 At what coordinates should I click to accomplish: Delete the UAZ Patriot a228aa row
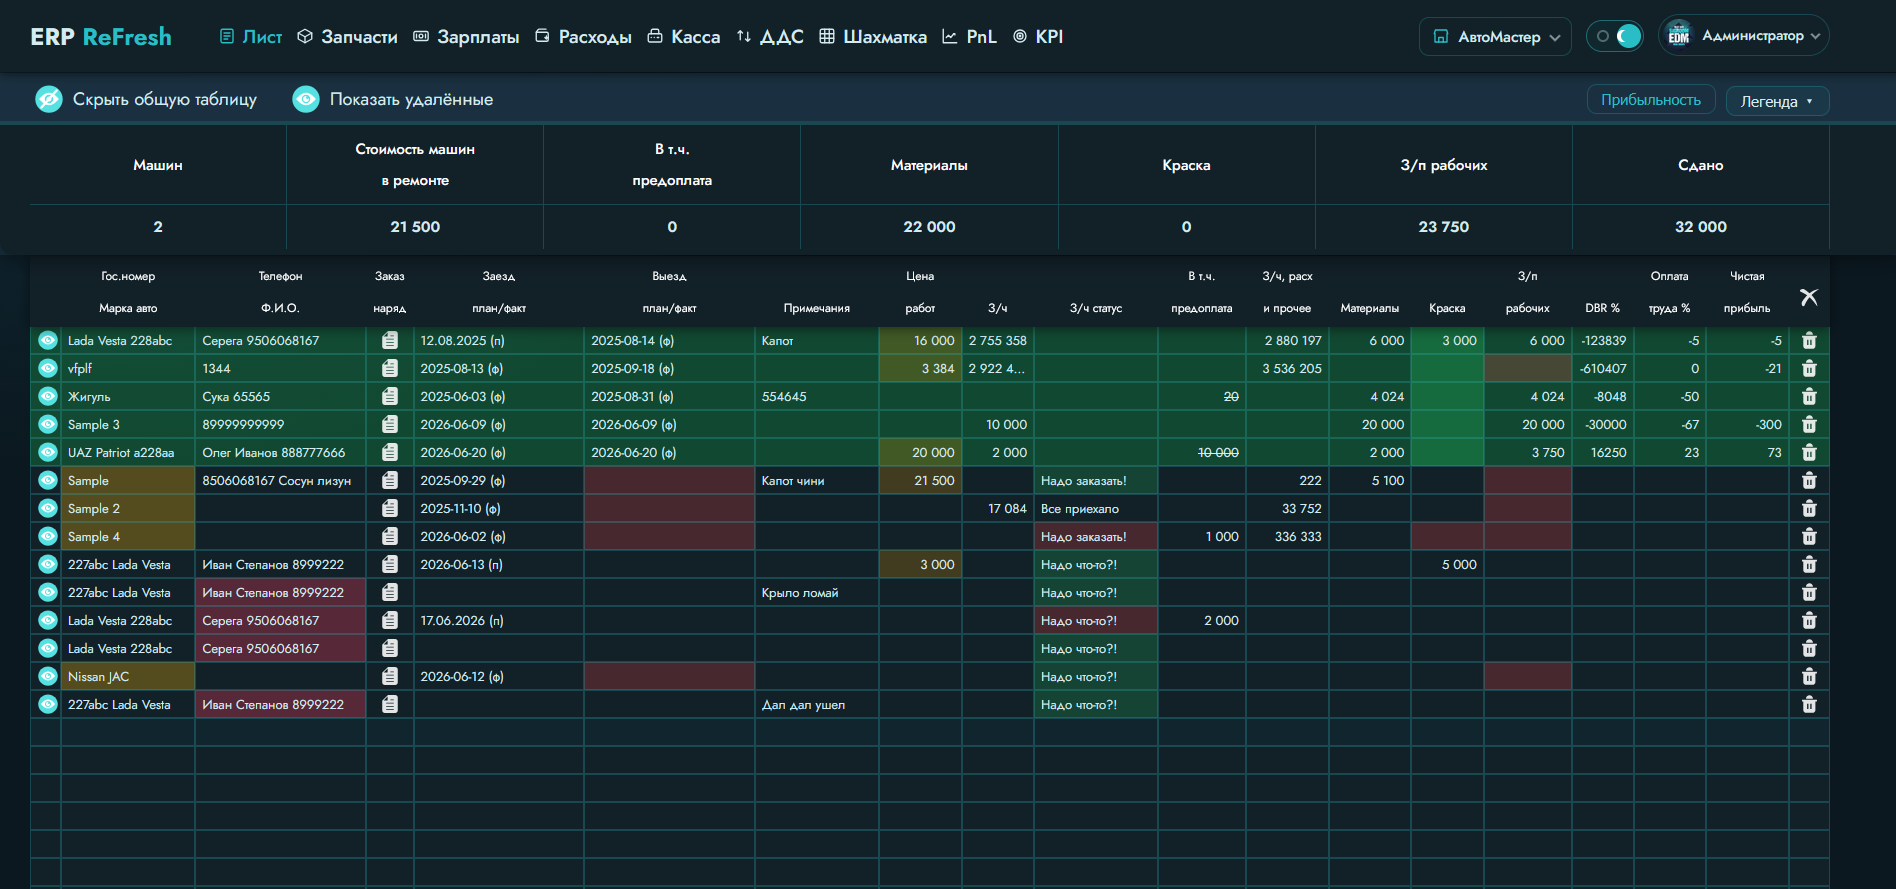1809,453
